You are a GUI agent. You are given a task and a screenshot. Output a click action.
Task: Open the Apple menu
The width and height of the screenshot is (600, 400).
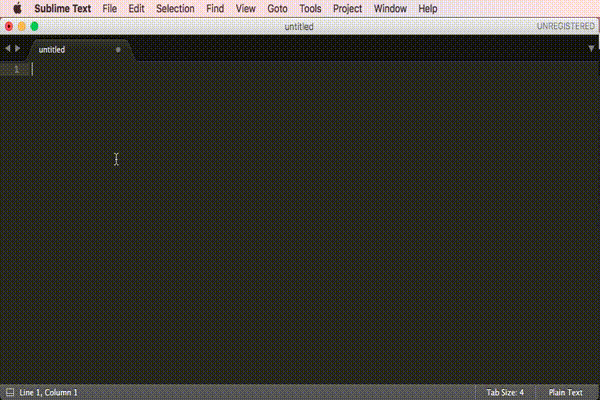click(18, 8)
